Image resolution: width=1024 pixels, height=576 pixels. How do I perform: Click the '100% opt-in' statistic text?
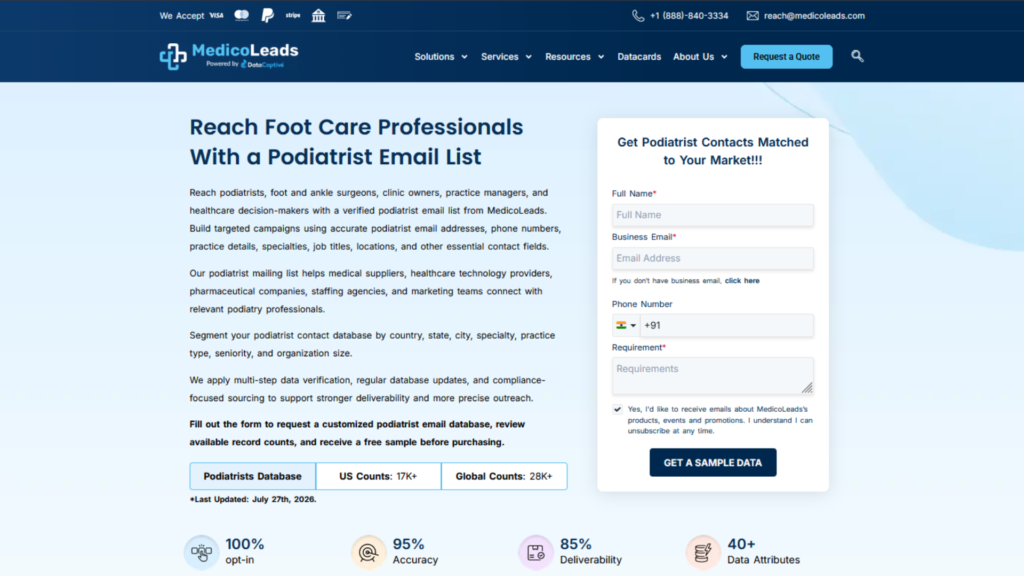(245, 552)
